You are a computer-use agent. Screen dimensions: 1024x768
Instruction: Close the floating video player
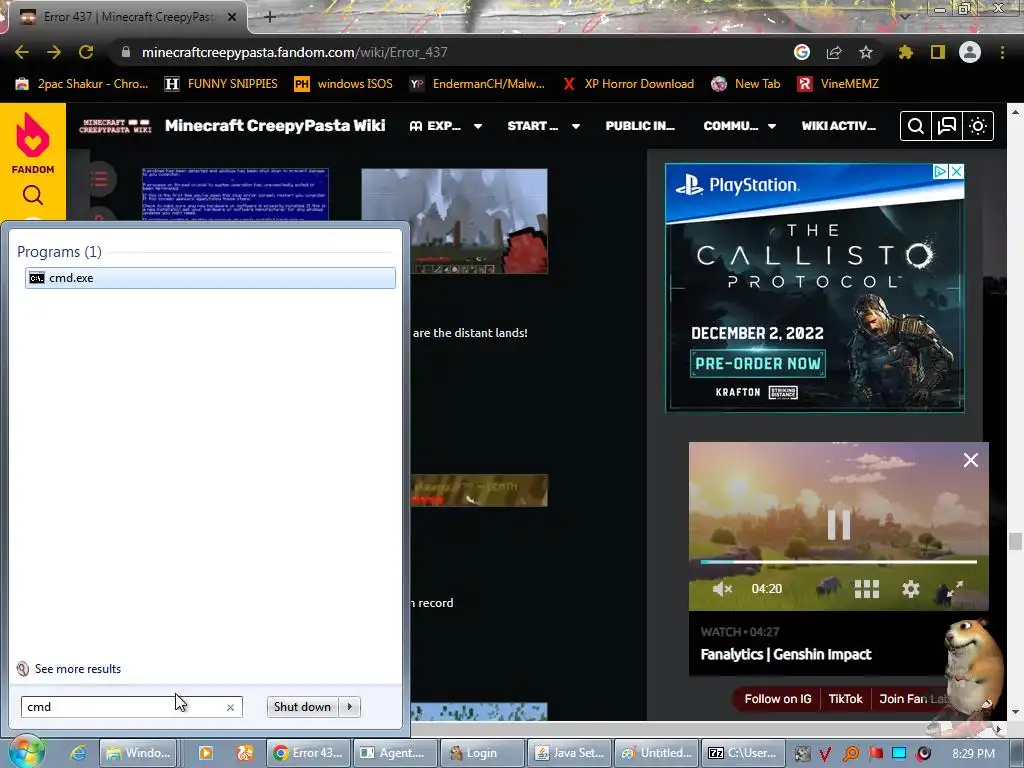point(970,460)
